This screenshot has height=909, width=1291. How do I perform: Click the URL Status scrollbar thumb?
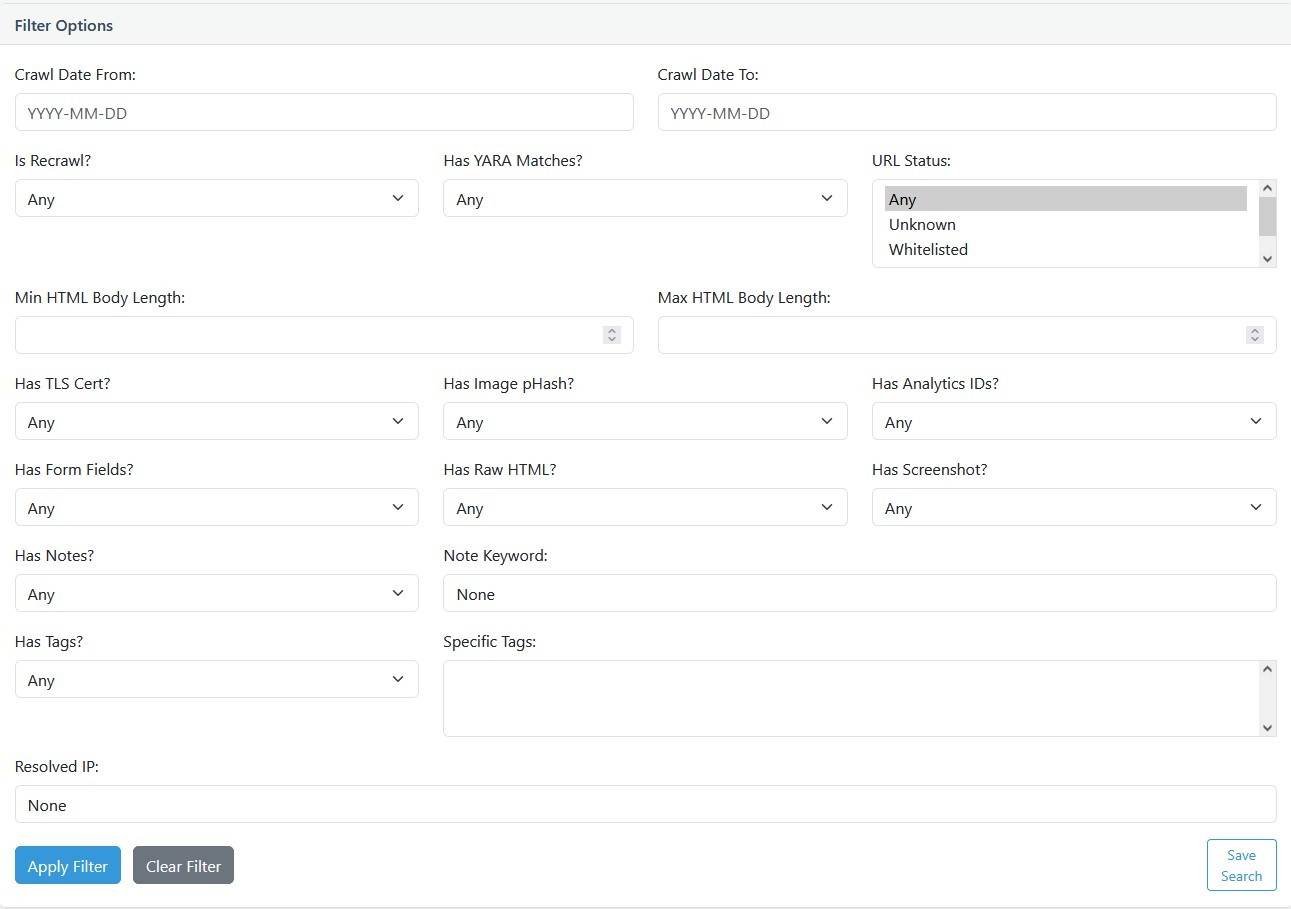(1268, 216)
